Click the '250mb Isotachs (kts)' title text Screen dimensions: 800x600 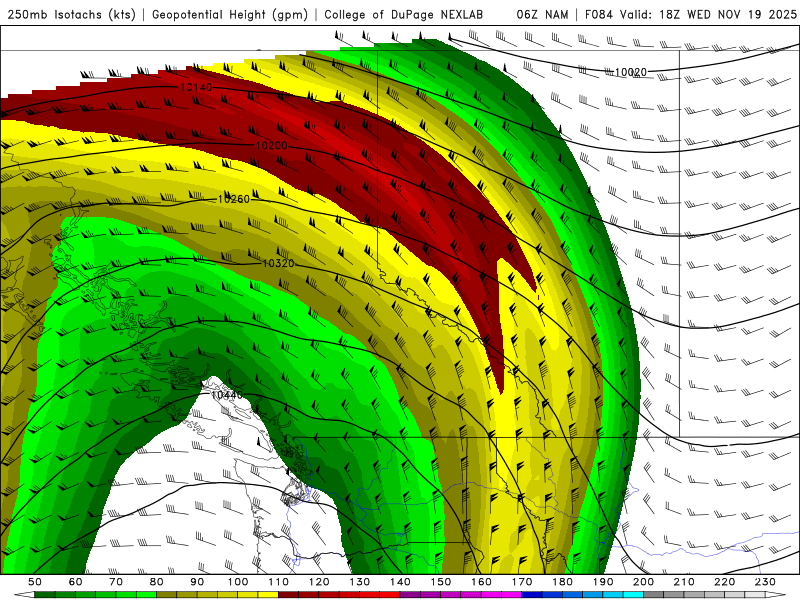(71, 15)
